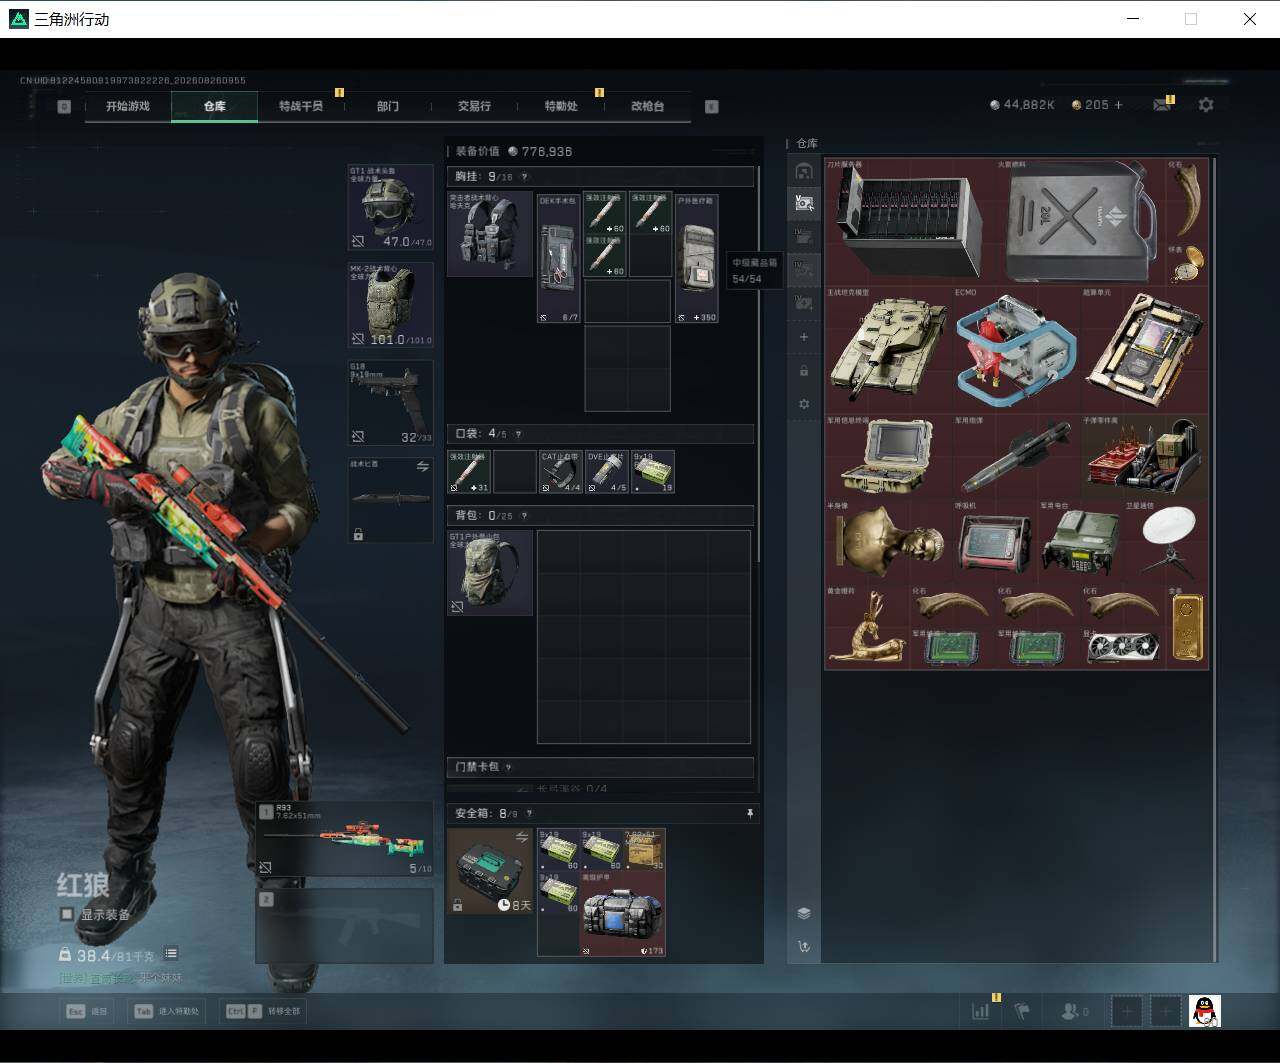1280x1063 pixels.
Task: Select the MK-2 body armor slot
Action: pos(390,305)
